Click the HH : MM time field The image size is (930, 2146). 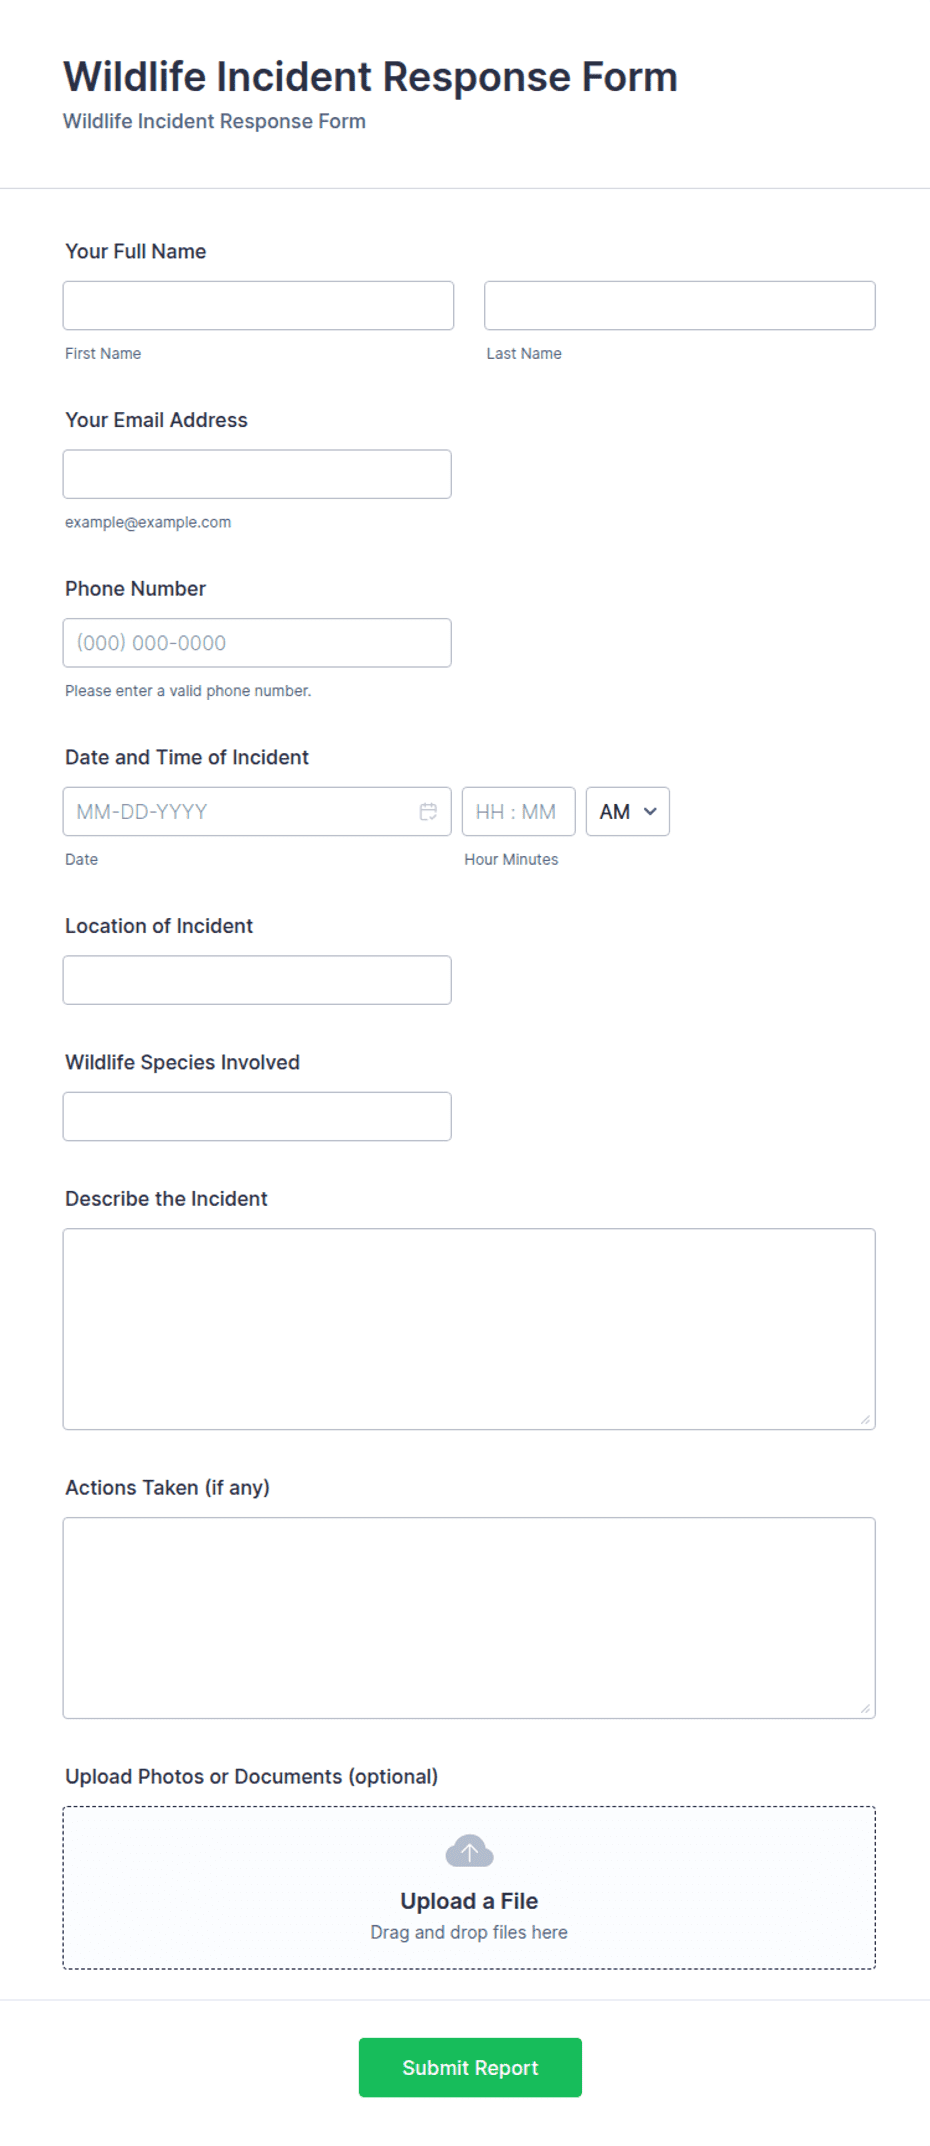518,811
